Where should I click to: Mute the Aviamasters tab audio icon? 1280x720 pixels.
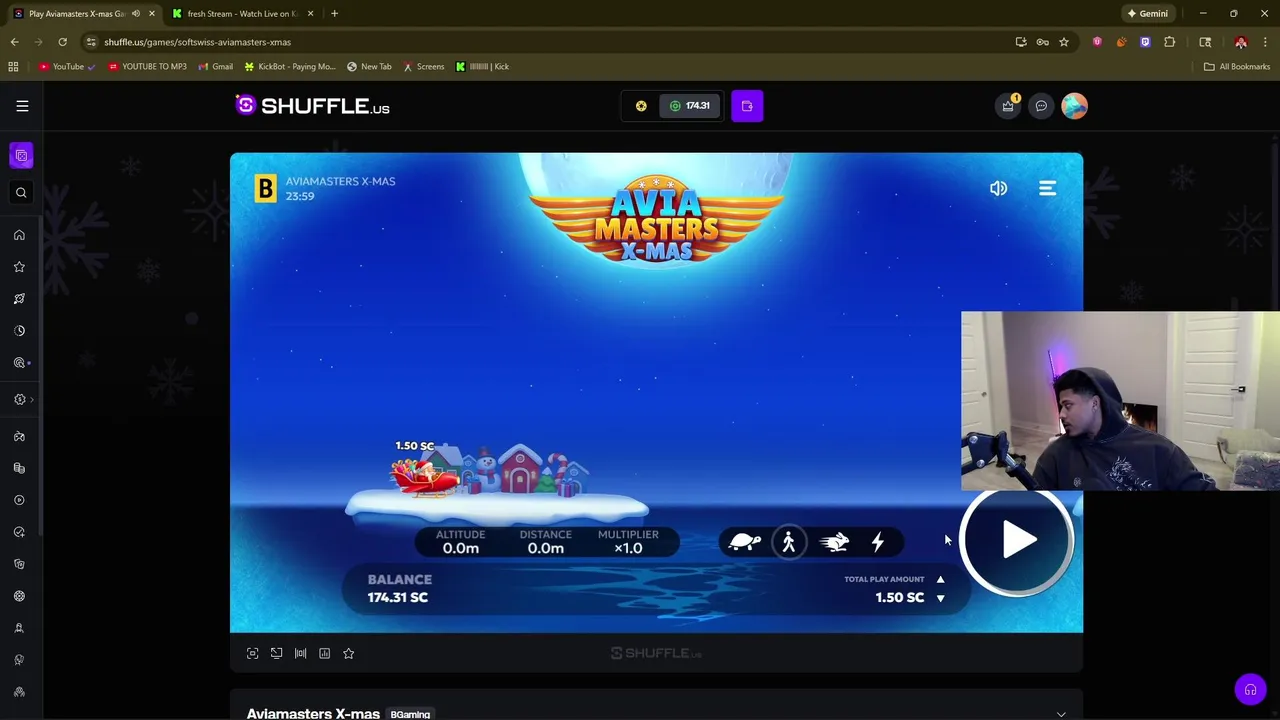click(x=136, y=14)
